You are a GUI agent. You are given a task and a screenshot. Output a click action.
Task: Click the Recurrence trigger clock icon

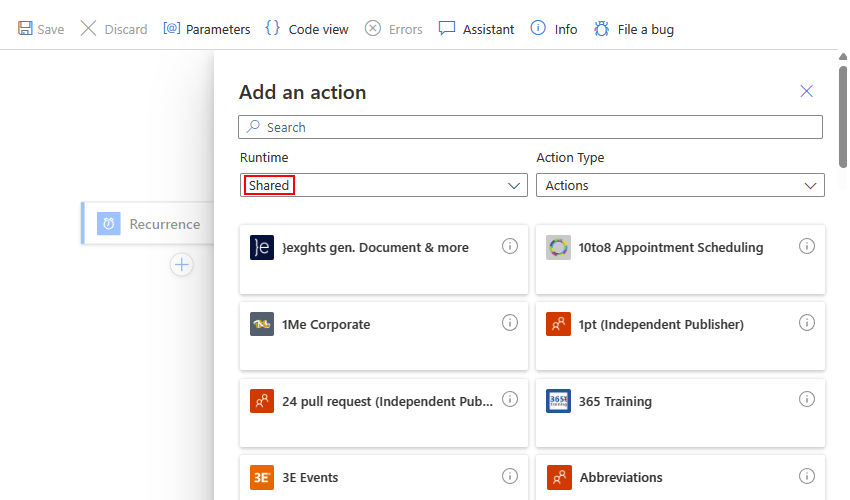click(109, 224)
